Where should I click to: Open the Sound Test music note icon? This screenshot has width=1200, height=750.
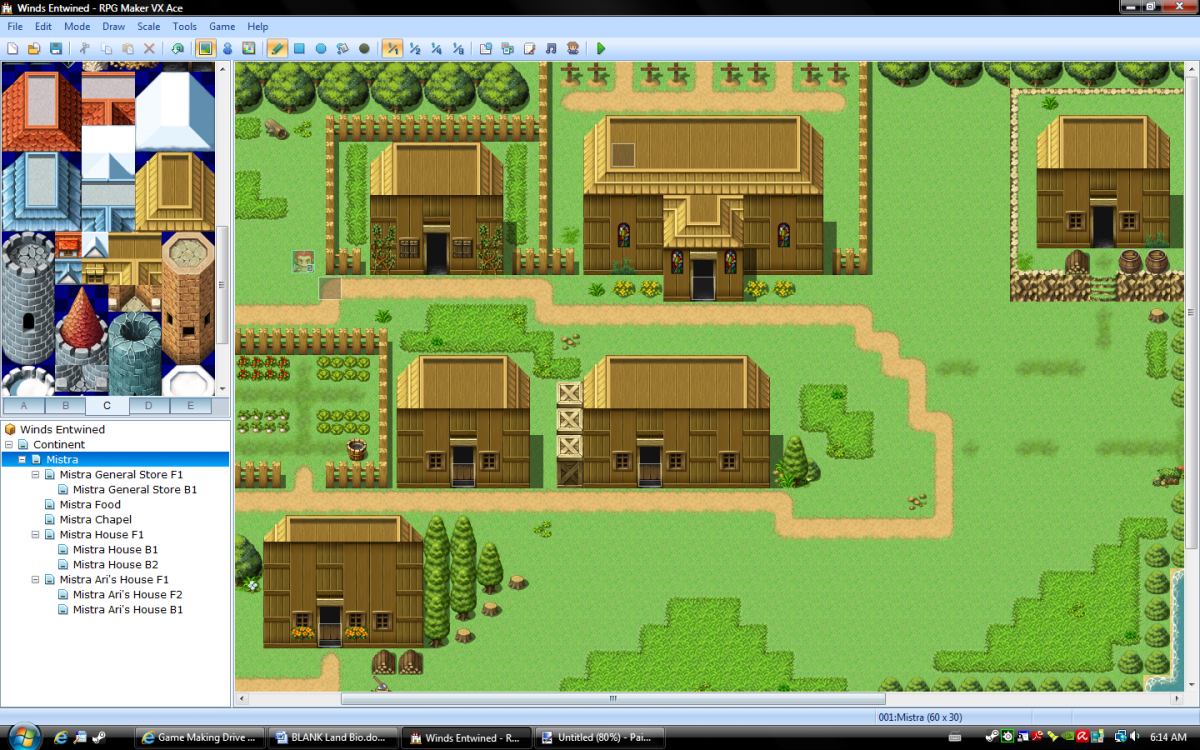pyautogui.click(x=551, y=48)
